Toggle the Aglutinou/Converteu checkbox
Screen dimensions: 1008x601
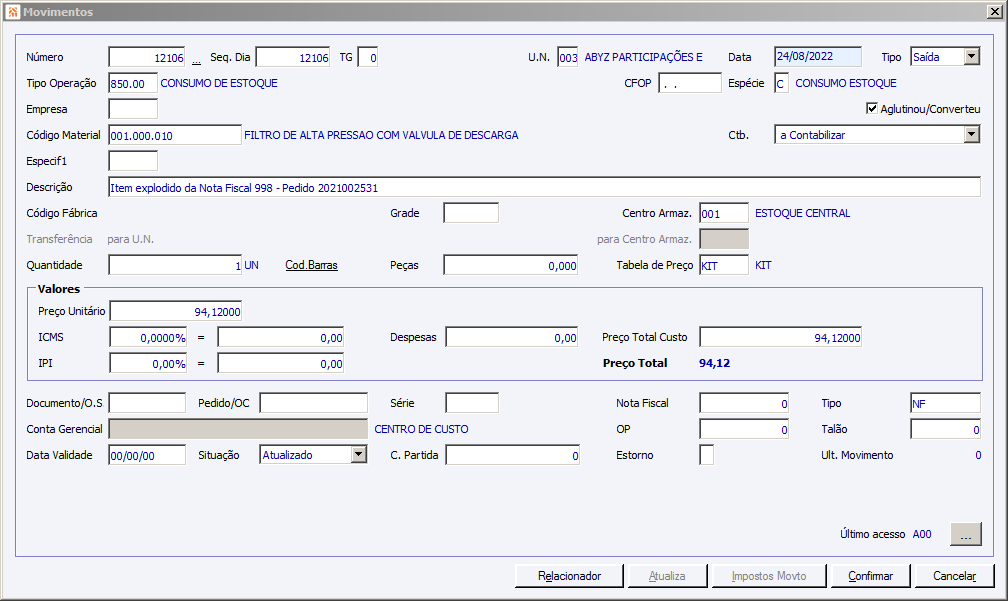(872, 108)
